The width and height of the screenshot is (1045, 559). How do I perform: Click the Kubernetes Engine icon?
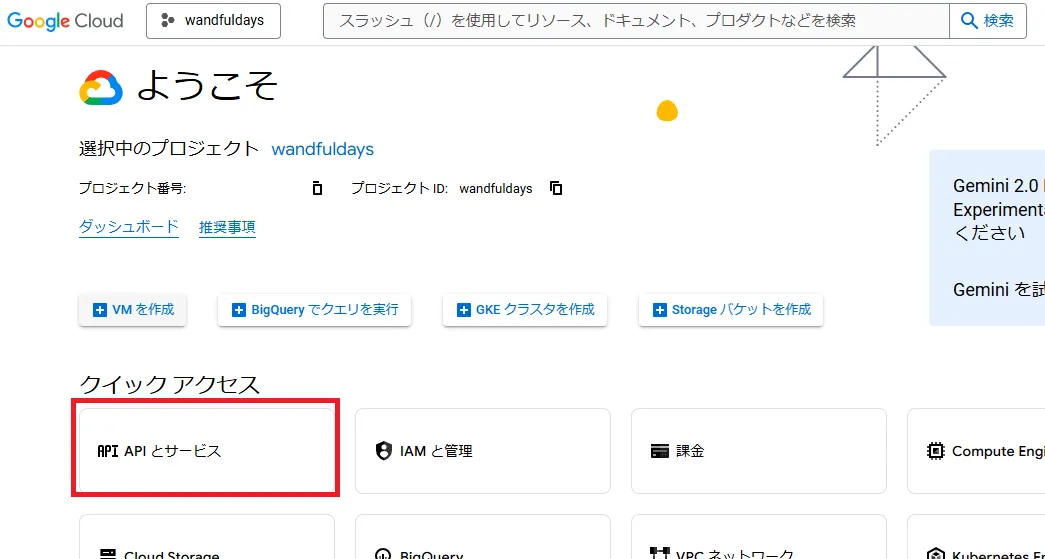click(x=936, y=554)
